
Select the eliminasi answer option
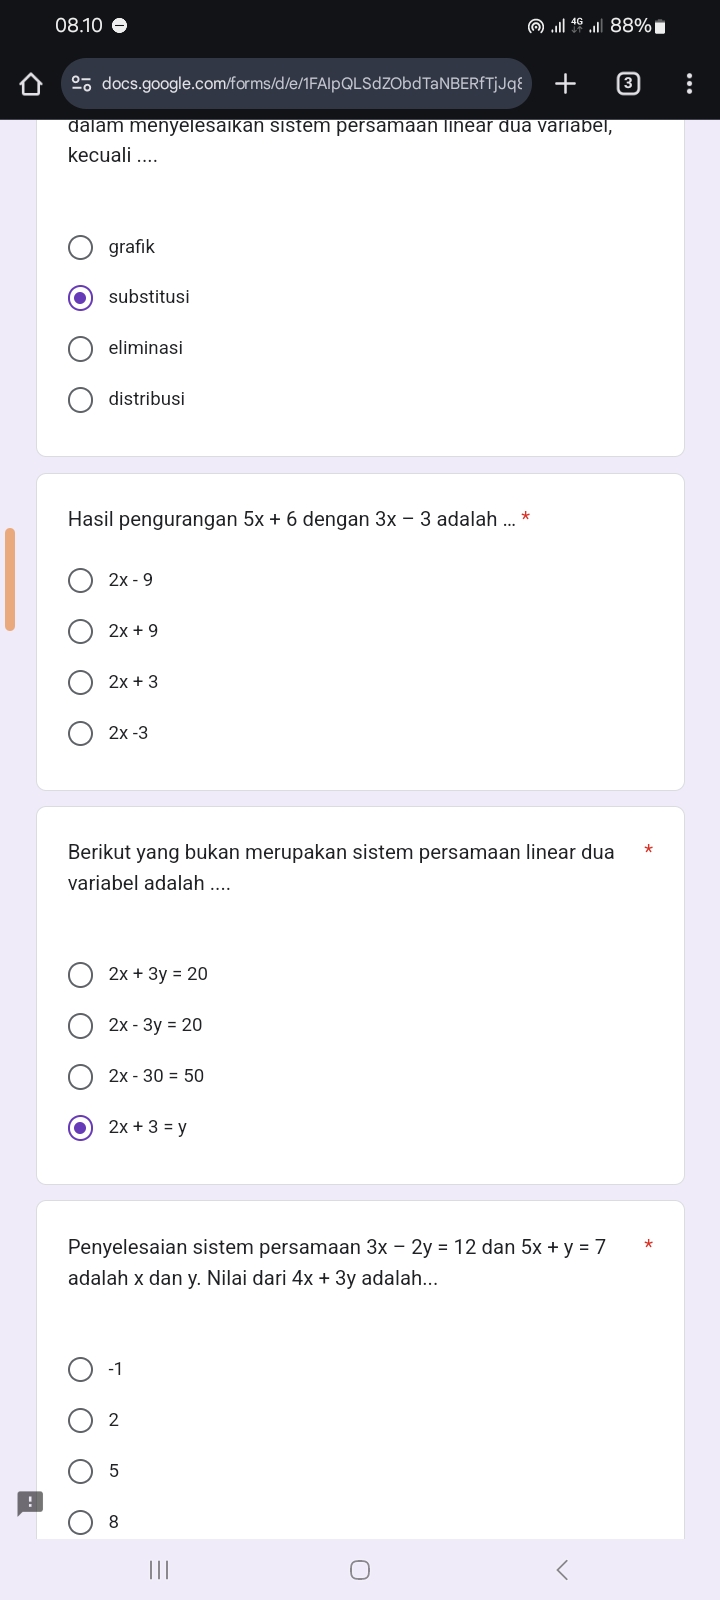(80, 348)
